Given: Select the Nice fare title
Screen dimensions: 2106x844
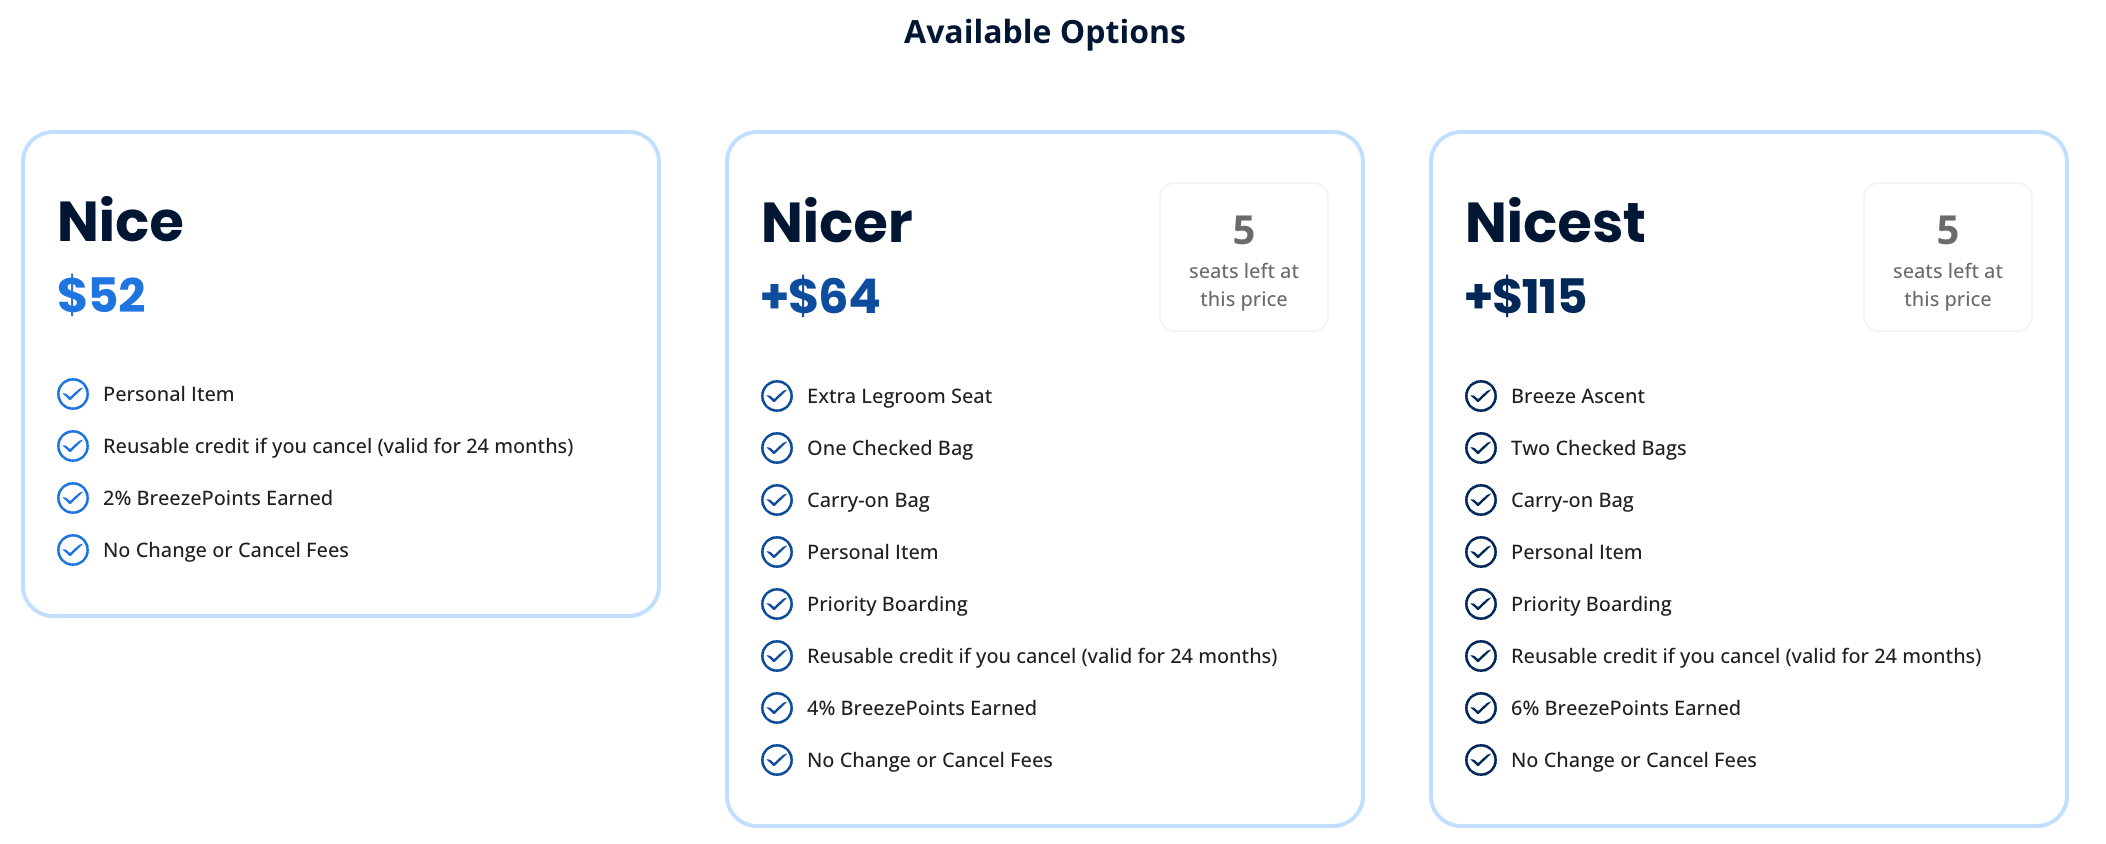Looking at the screenshot, I should (x=121, y=222).
